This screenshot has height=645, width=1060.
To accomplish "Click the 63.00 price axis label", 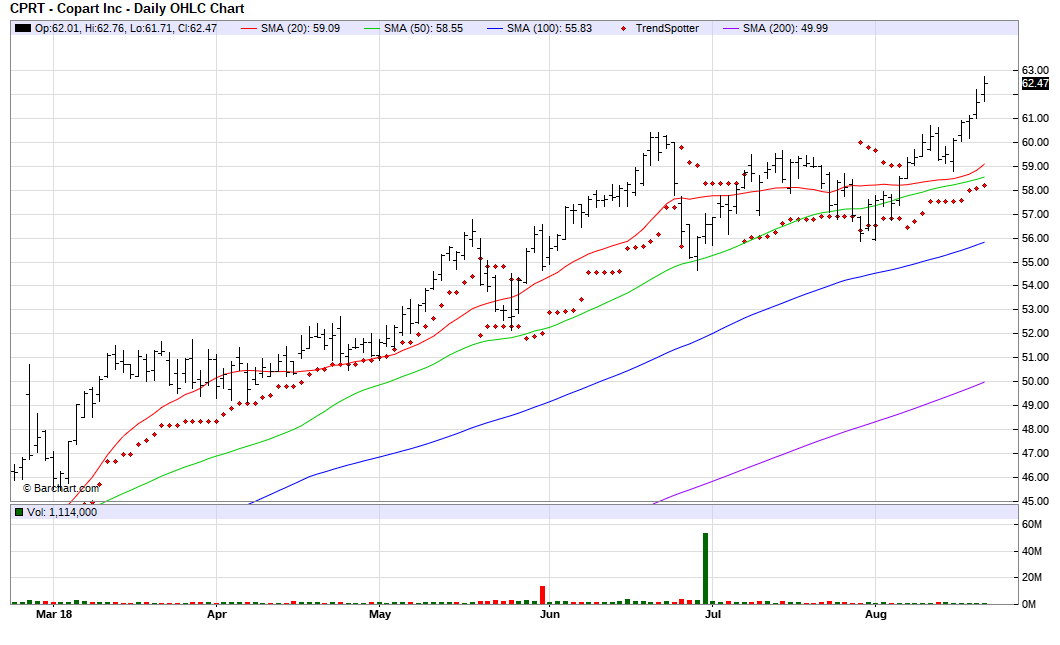I will [x=1035, y=70].
